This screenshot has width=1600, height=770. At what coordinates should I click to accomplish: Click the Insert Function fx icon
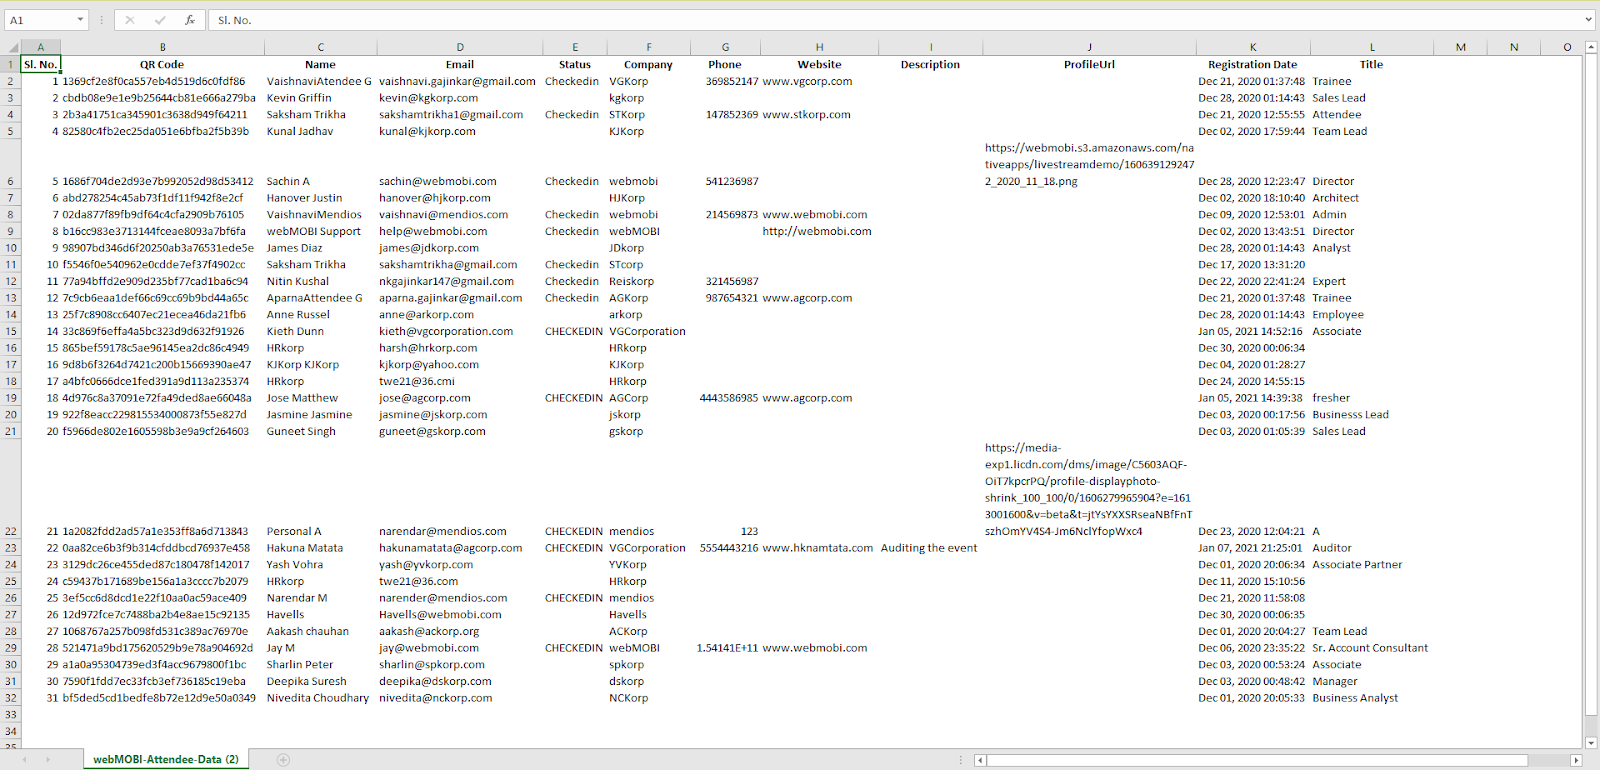click(x=190, y=20)
